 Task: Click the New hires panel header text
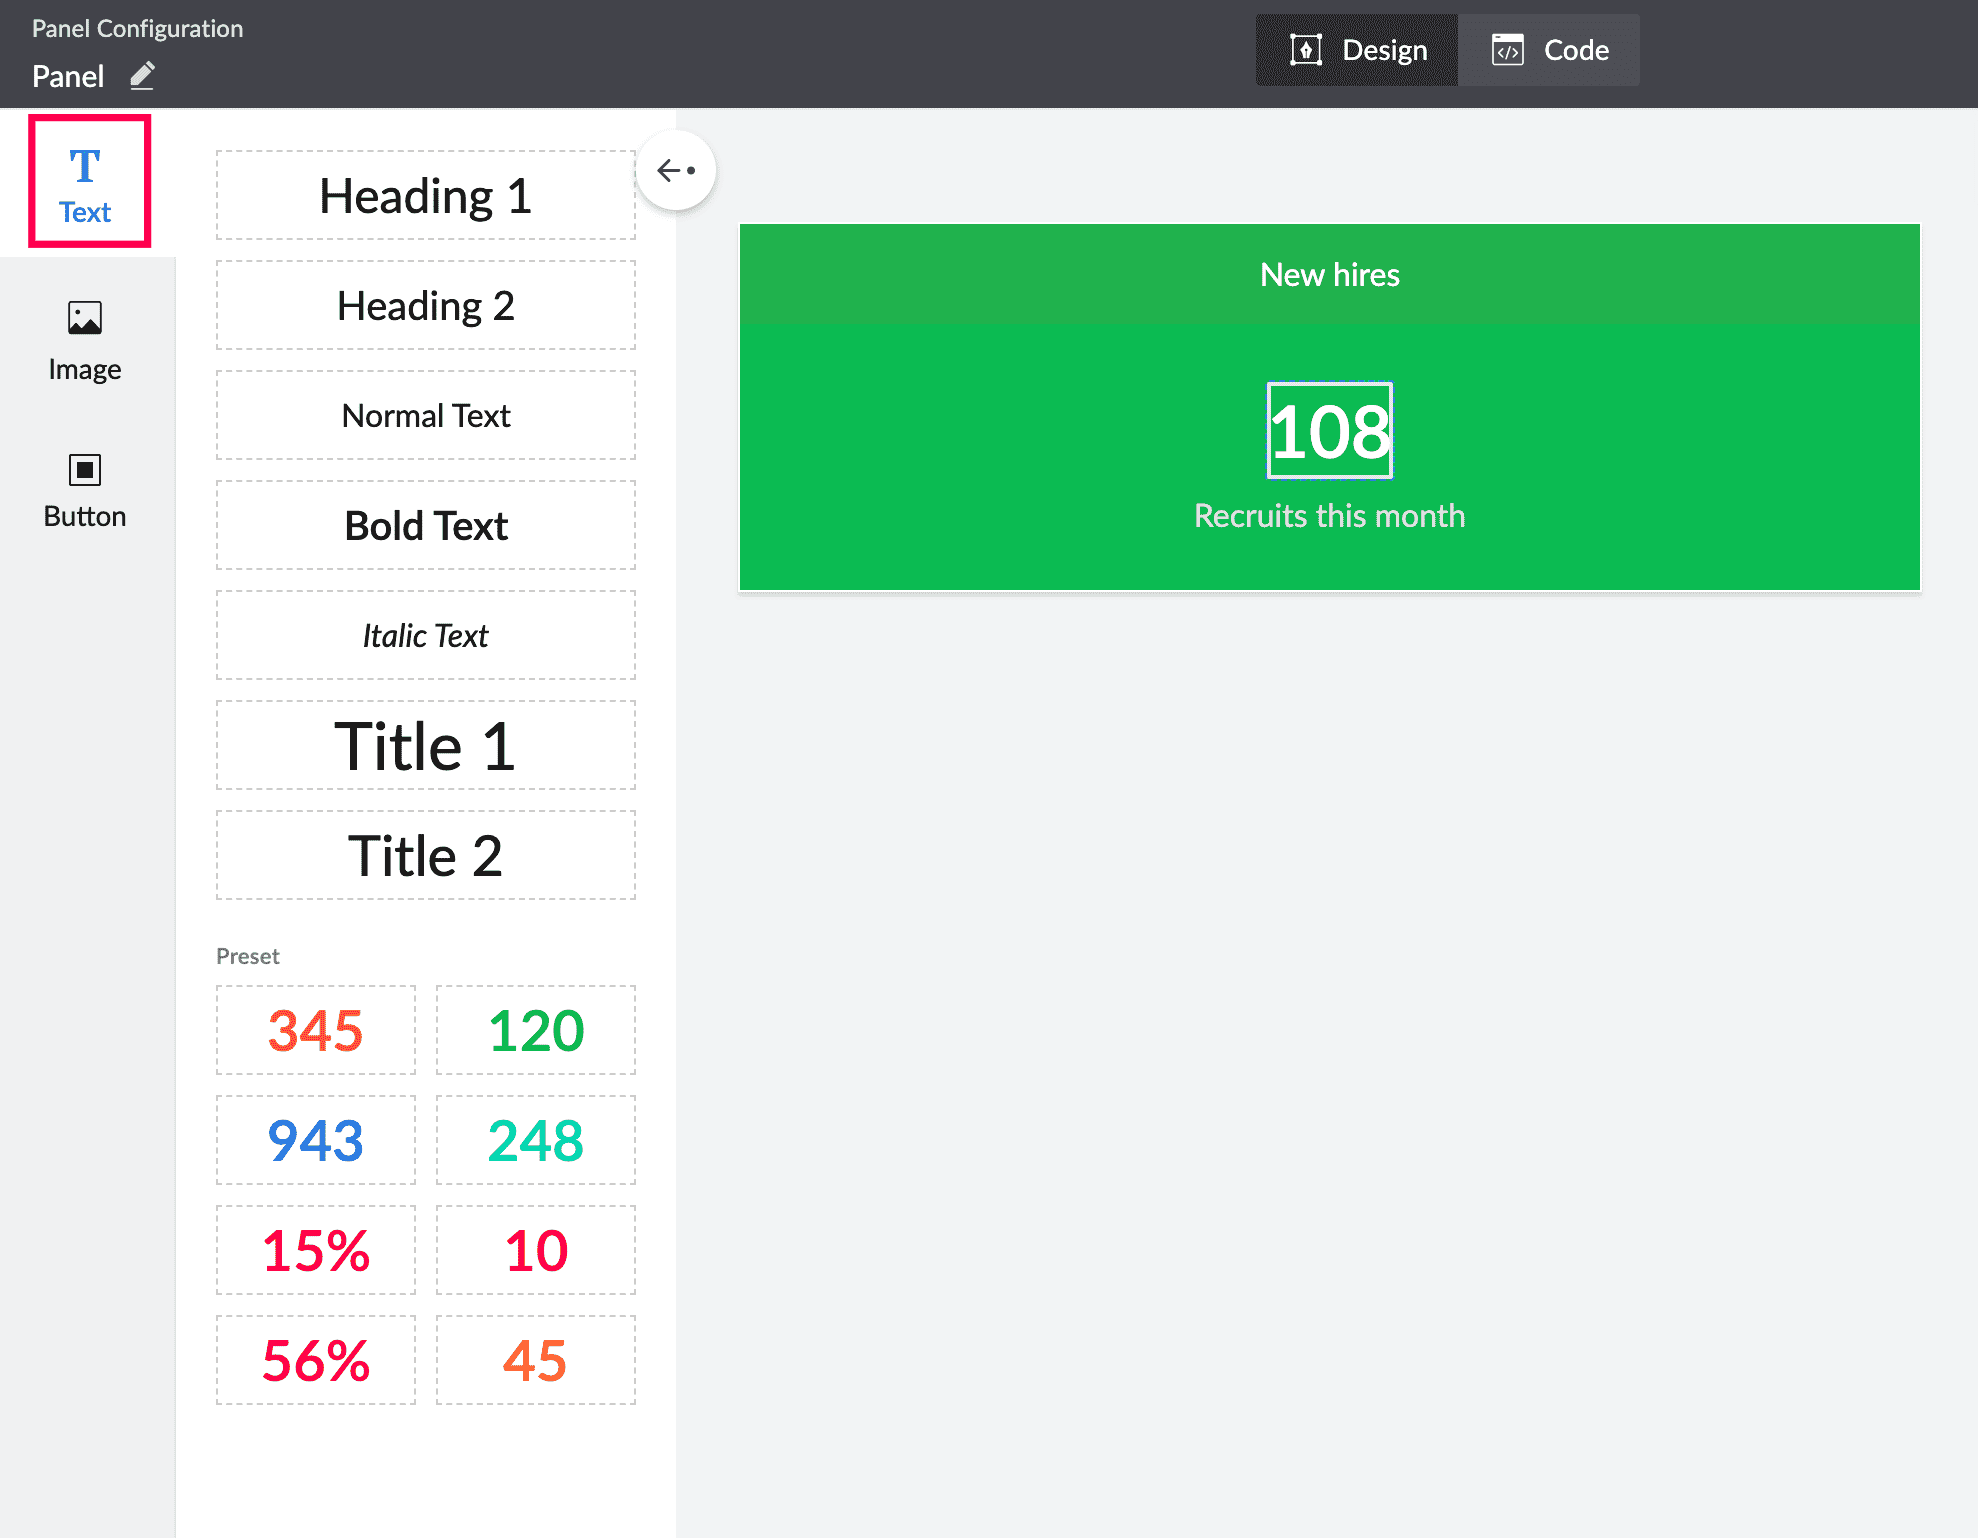(x=1329, y=275)
